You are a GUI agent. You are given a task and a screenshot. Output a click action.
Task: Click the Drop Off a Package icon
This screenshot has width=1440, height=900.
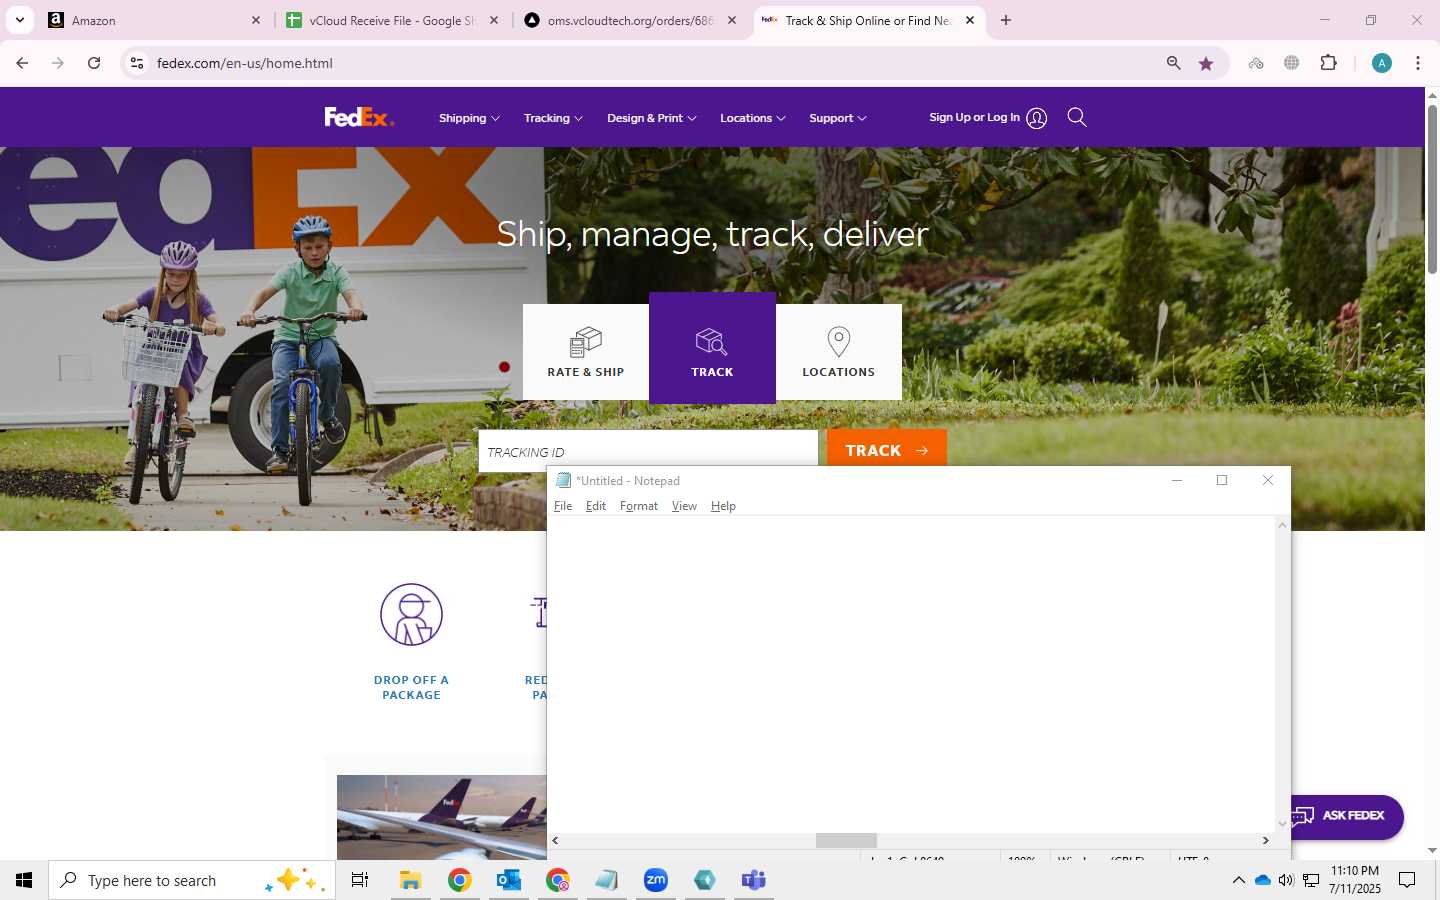click(411, 614)
